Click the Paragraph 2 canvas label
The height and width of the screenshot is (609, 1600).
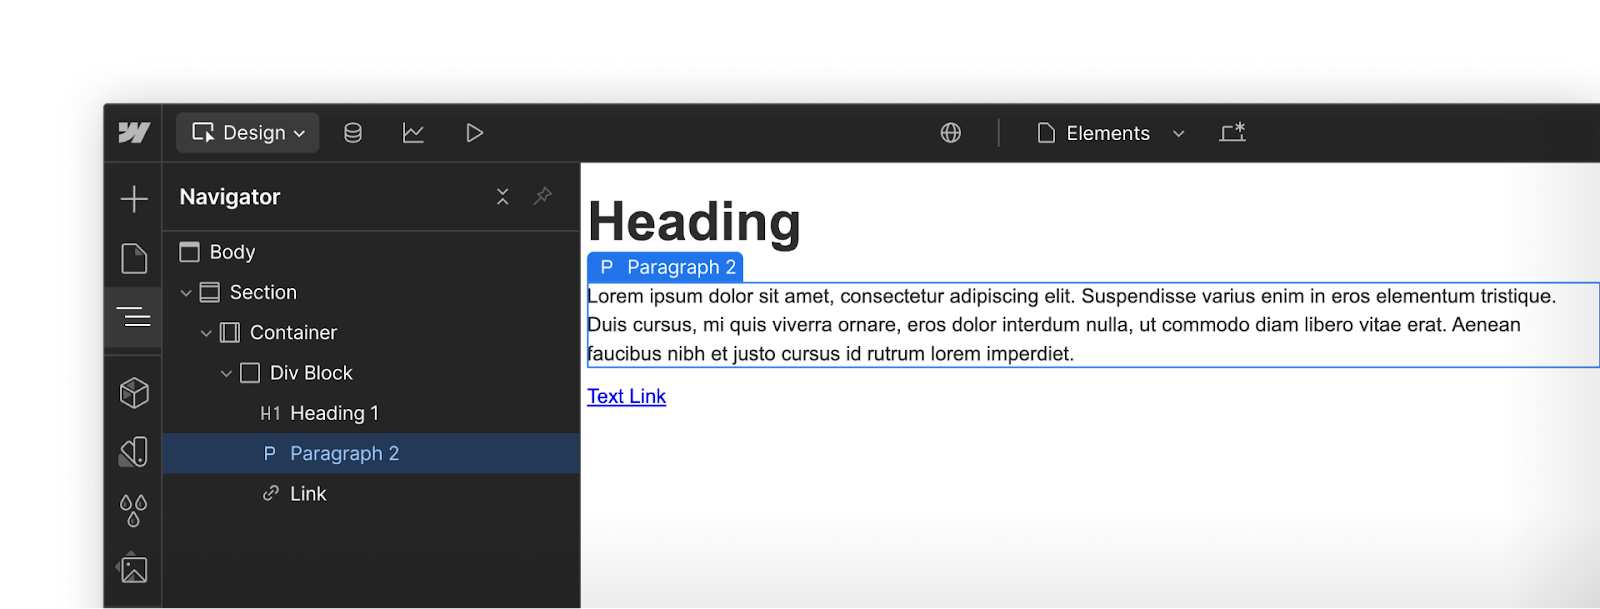click(x=665, y=267)
